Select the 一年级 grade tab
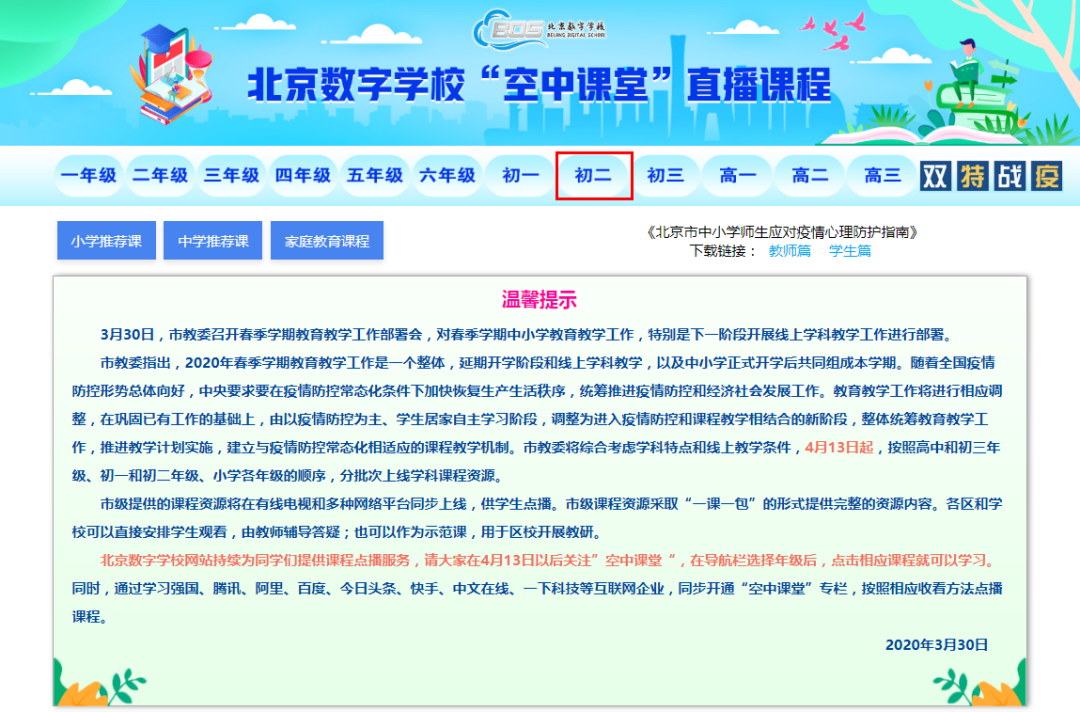 click(x=88, y=176)
